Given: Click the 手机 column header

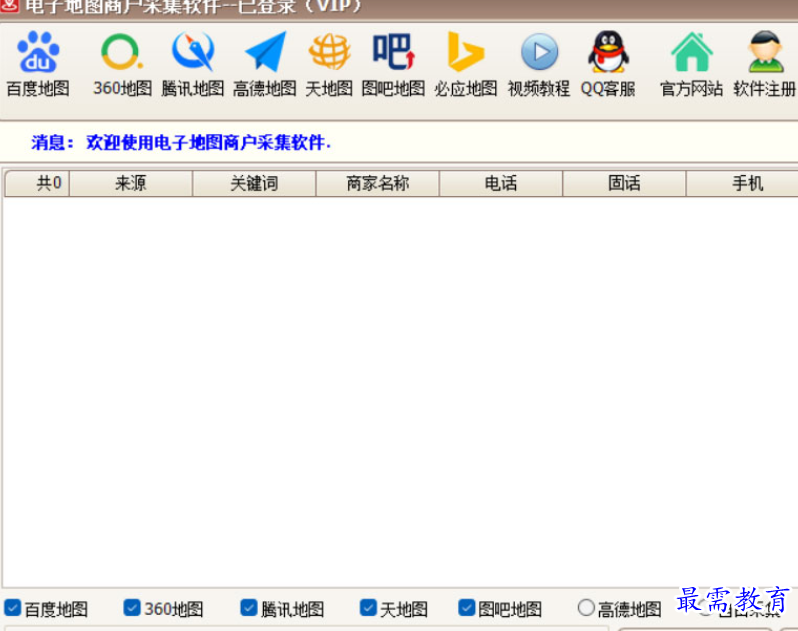Looking at the screenshot, I should point(743,183).
